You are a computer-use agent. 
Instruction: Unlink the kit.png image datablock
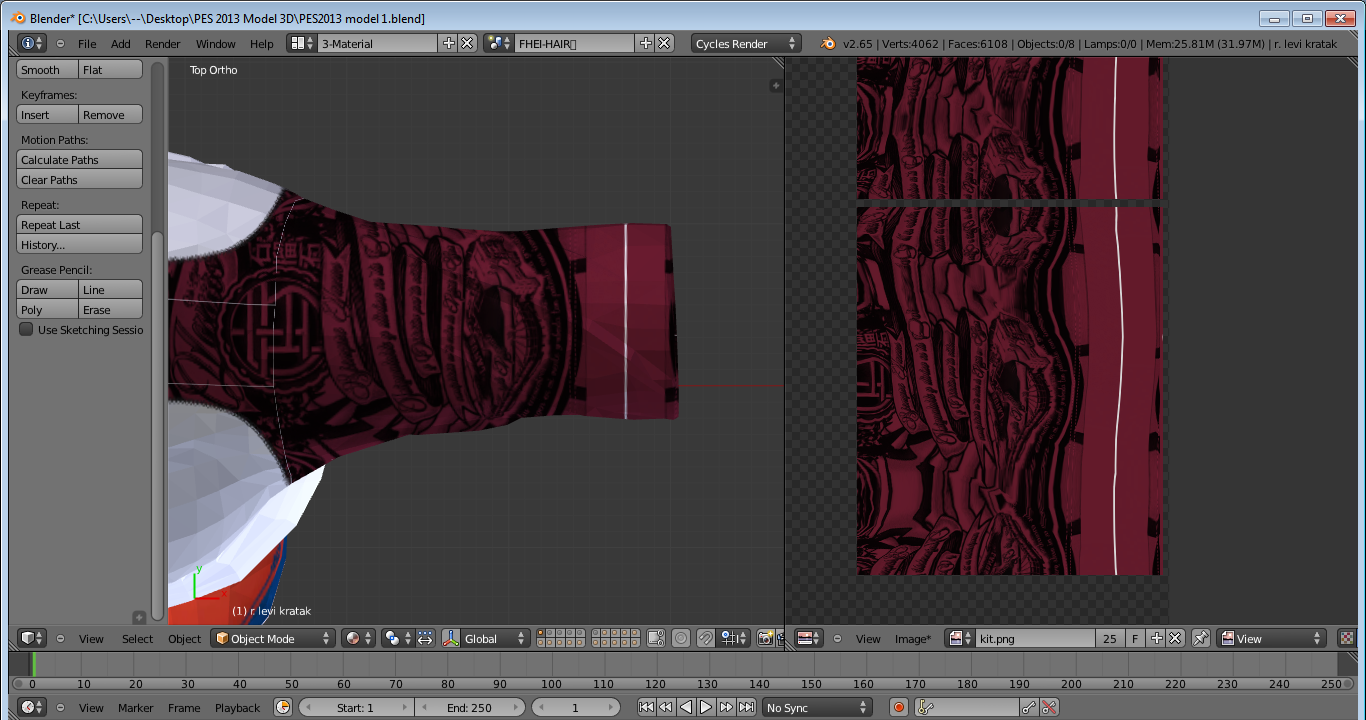tap(1175, 638)
